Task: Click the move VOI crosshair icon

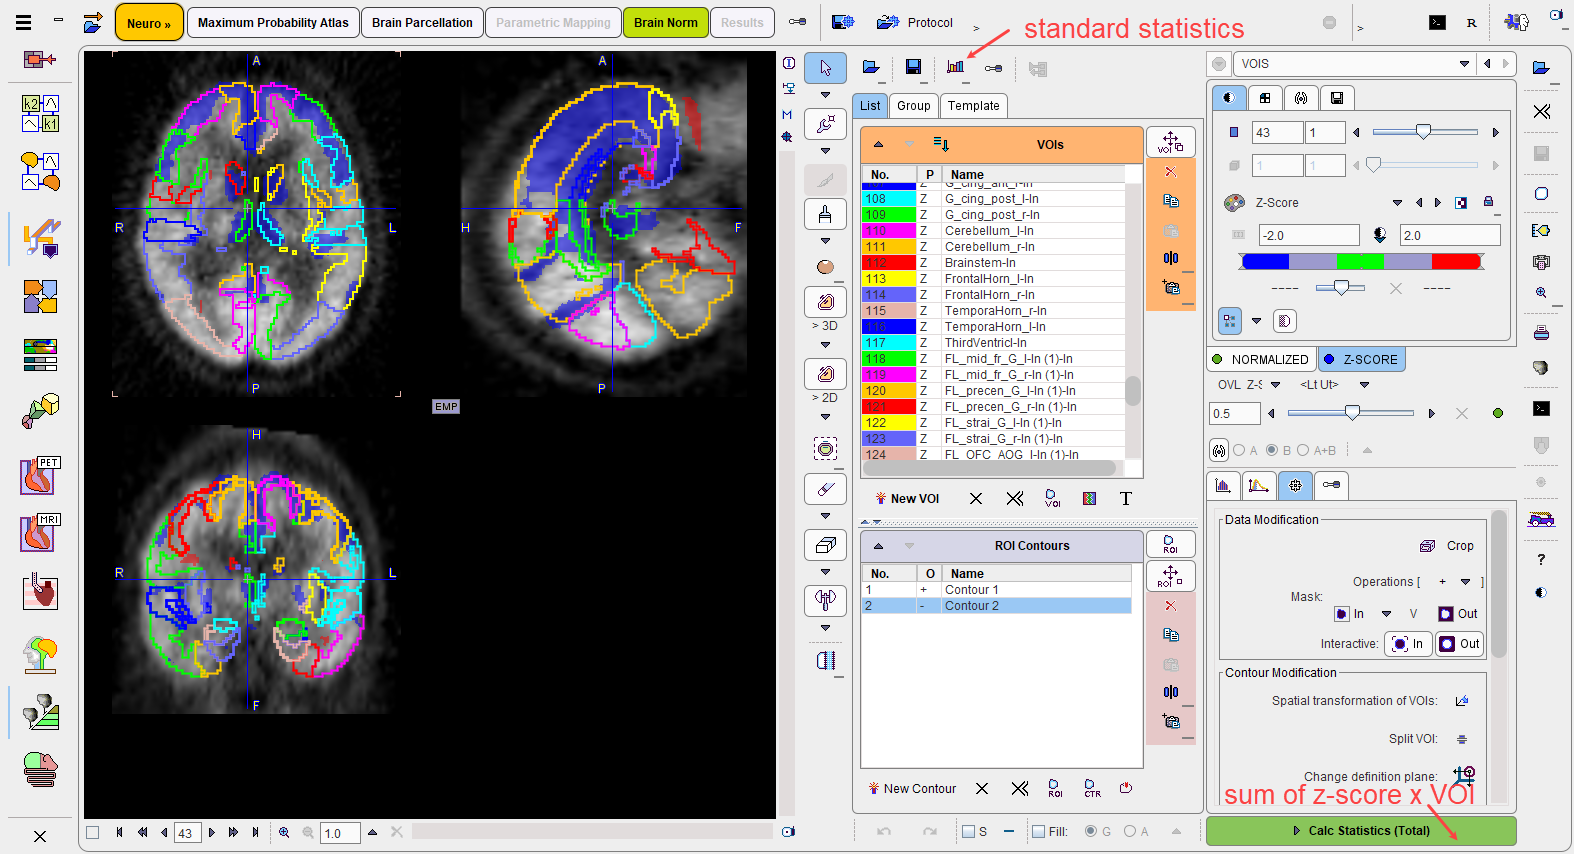Action: [x=1171, y=142]
